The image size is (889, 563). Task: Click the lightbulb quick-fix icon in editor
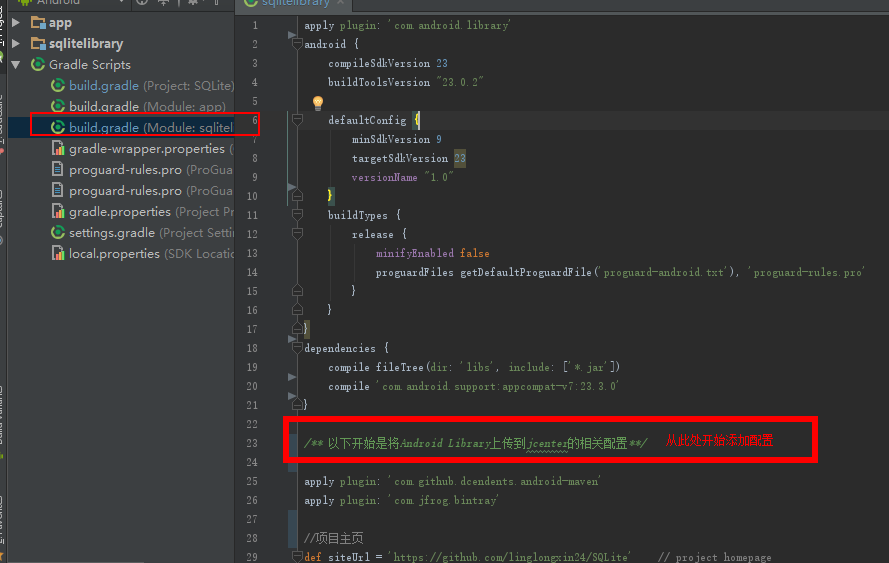318,103
